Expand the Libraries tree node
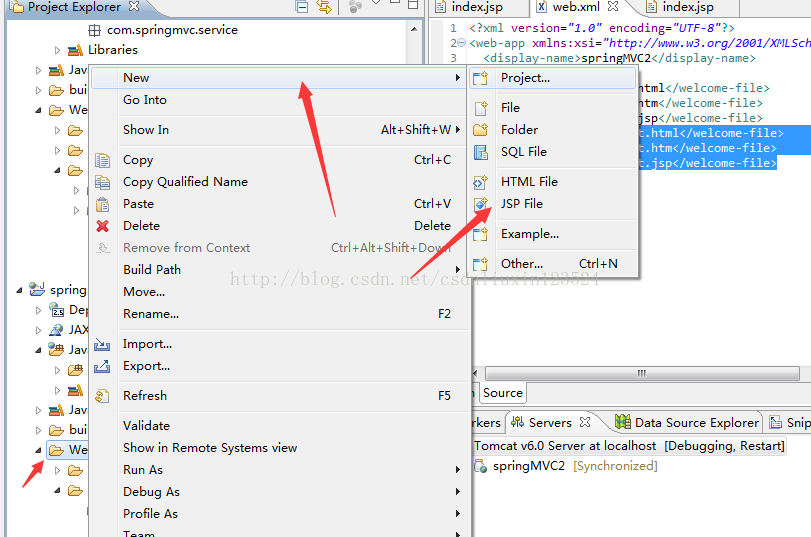The width and height of the screenshot is (811, 537). click(x=57, y=50)
